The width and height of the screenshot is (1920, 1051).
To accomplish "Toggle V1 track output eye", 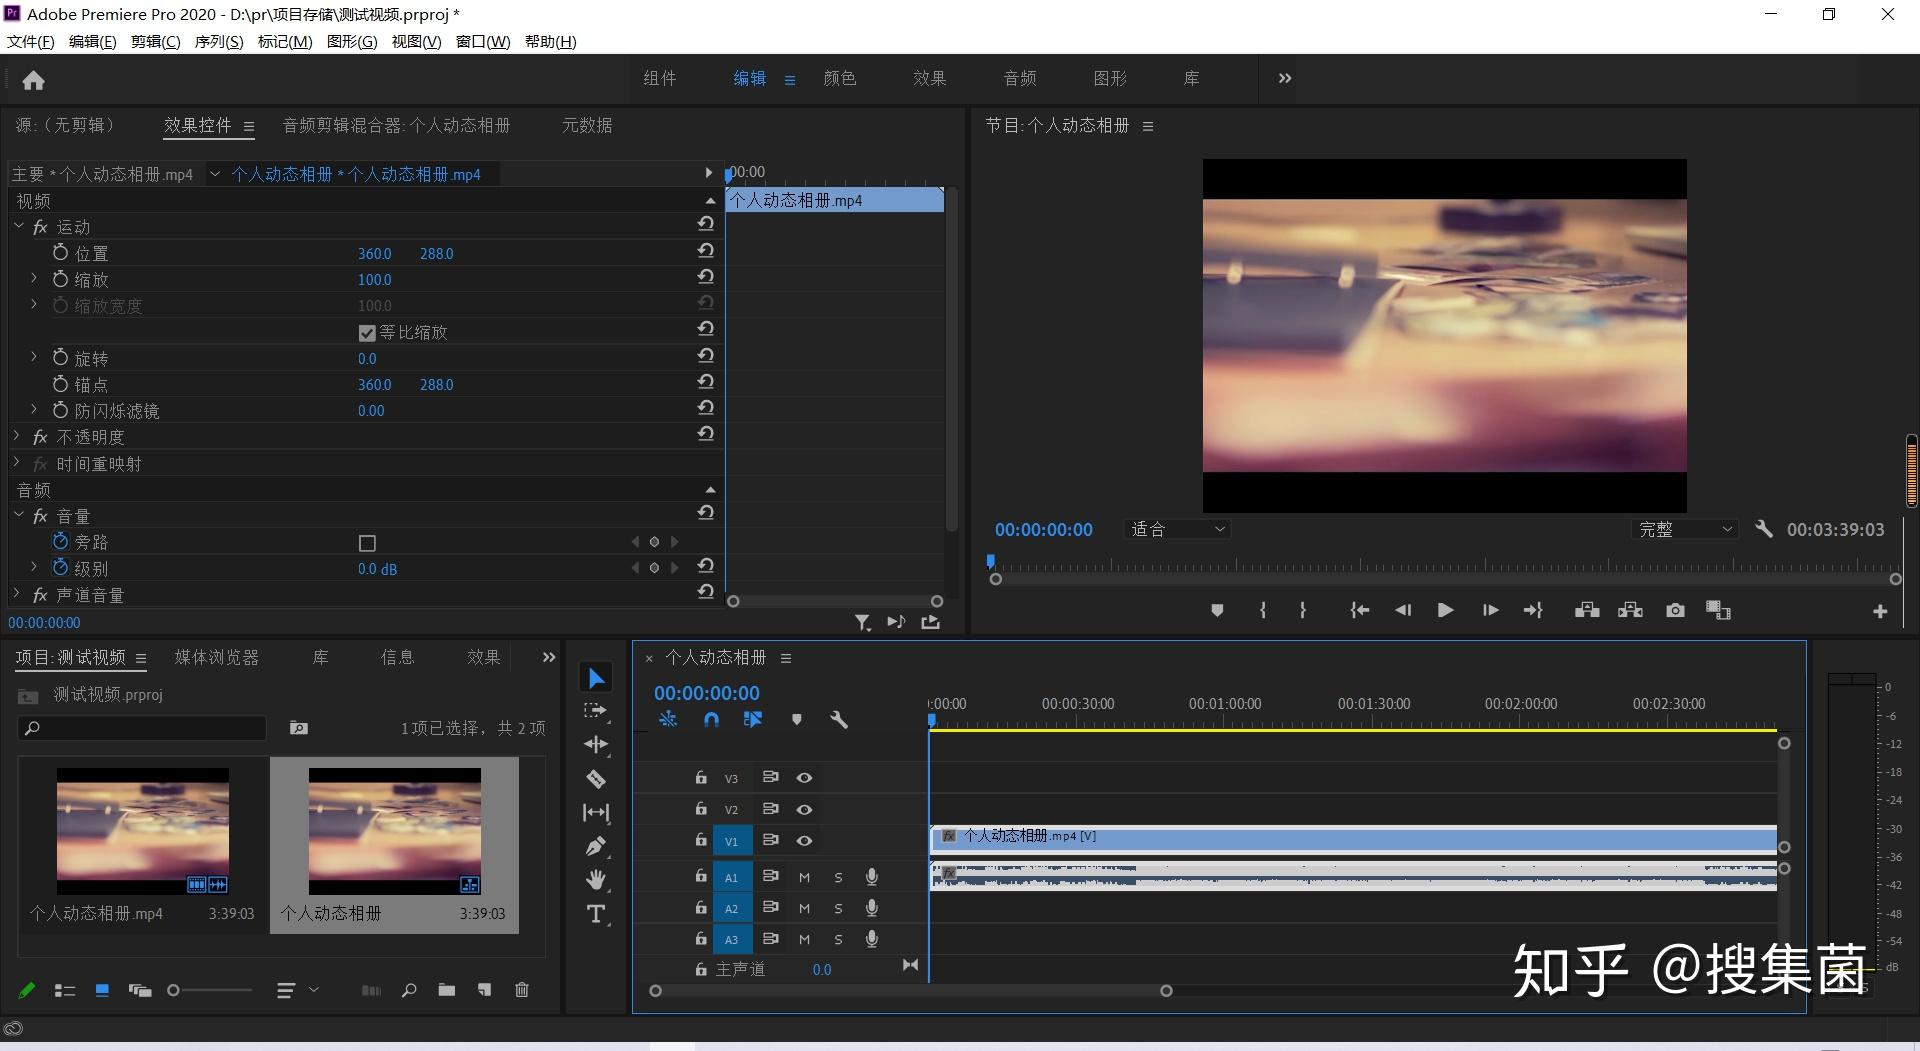I will (x=804, y=841).
